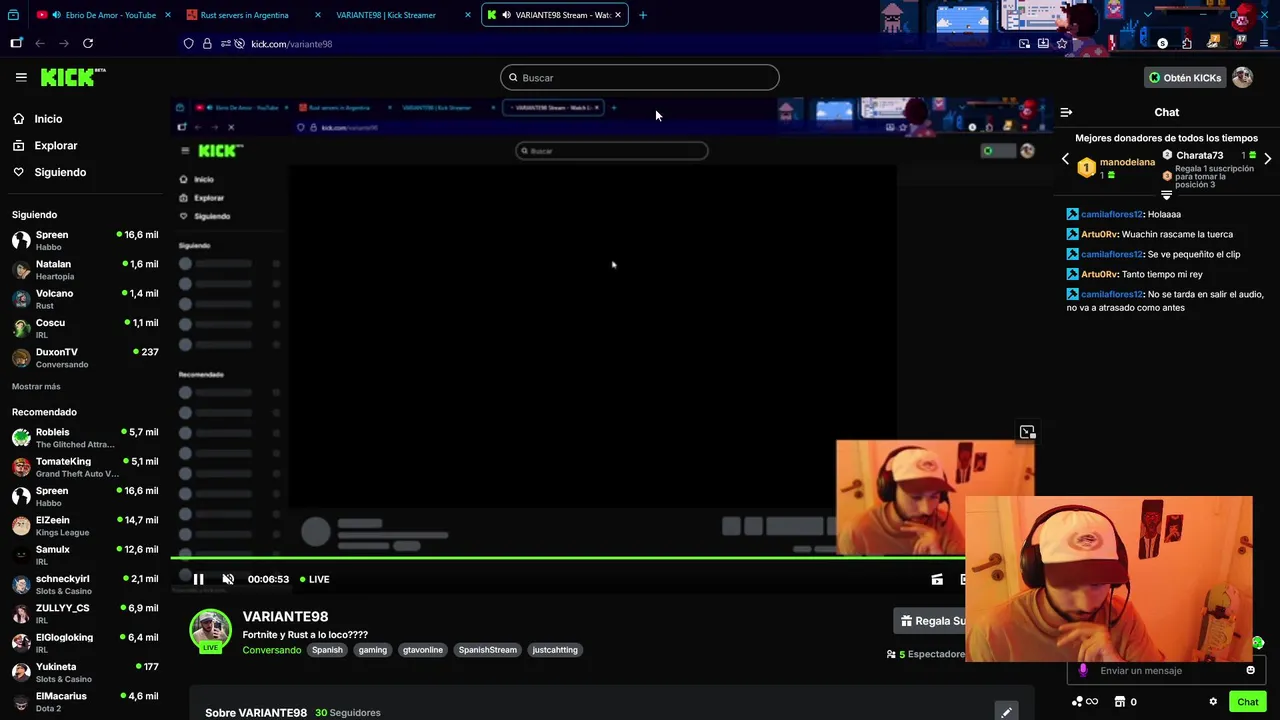
Task: Close the Rust servers in Argentina tab
Action: pyautogui.click(x=318, y=15)
